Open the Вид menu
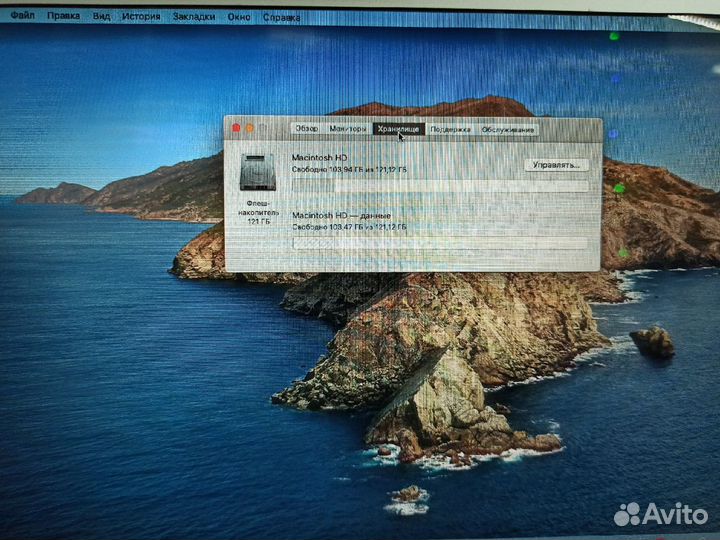The width and height of the screenshot is (720, 540). click(101, 17)
